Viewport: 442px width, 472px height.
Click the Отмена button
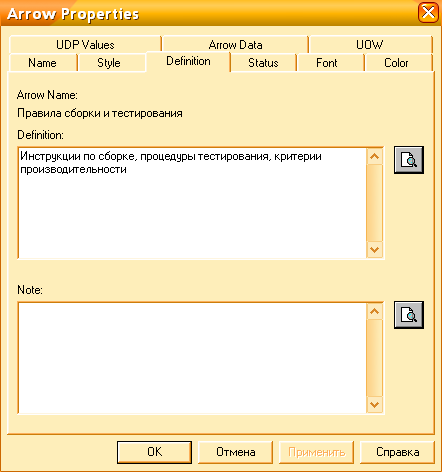235,452
